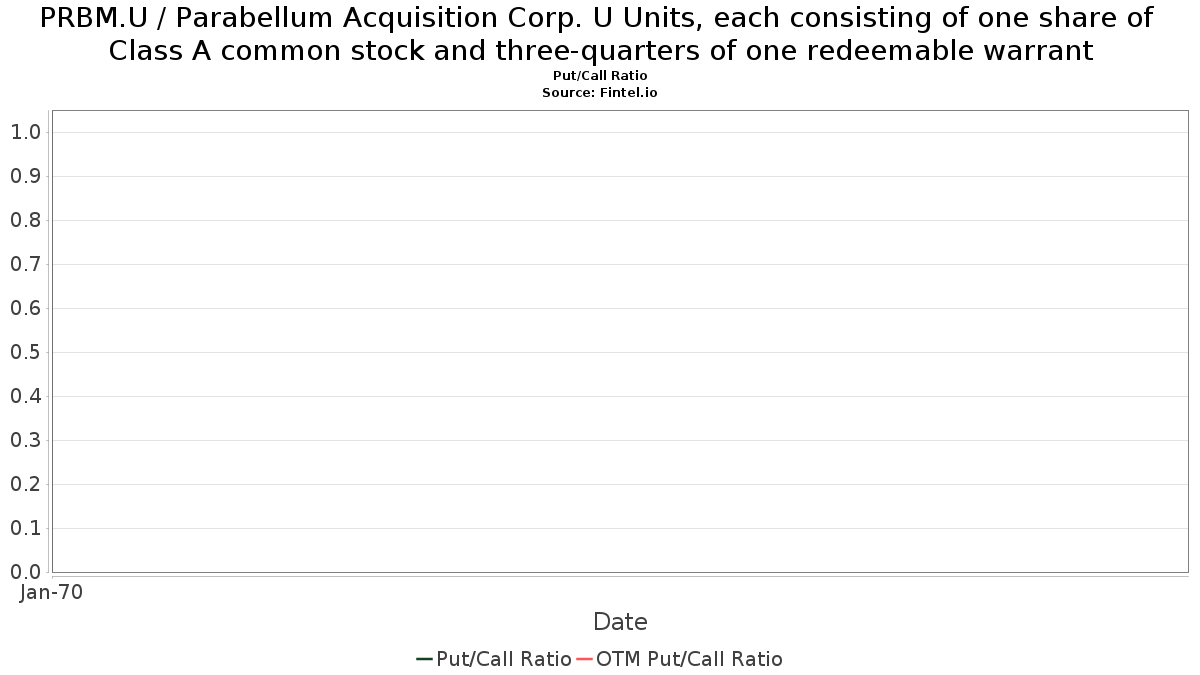
Task: Select the PRBM.U Parabellum Acquisition Corp. chart title
Action: pos(600,33)
